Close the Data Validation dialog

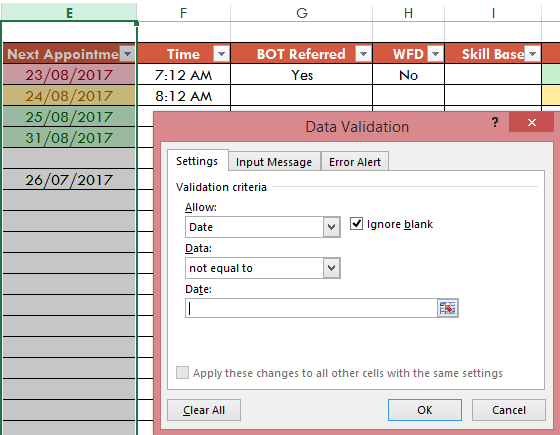532,122
